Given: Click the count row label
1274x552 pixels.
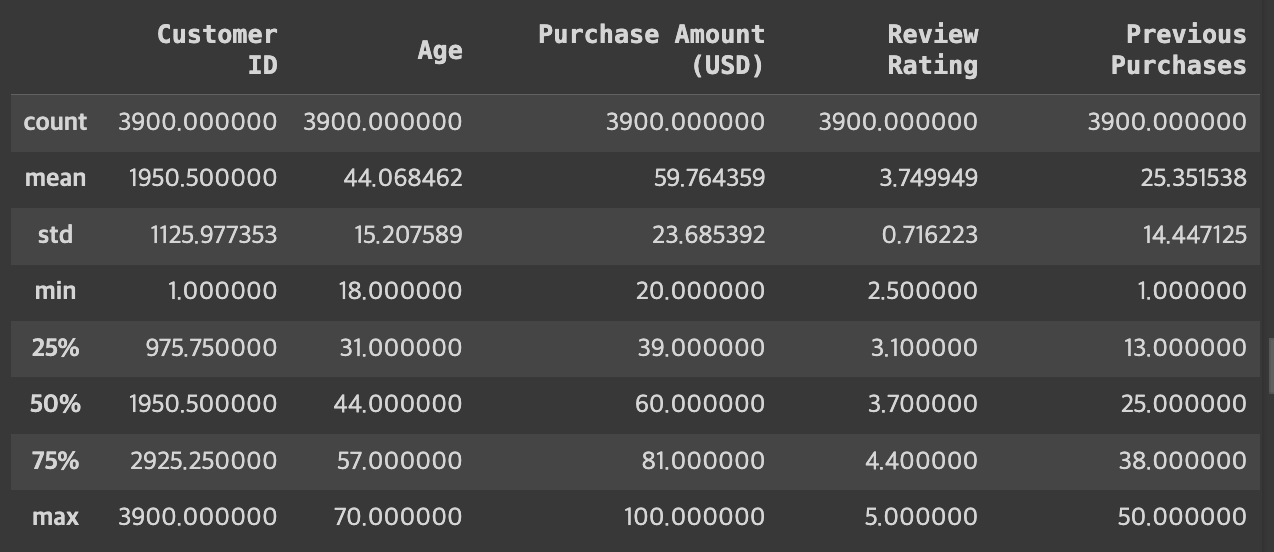Looking at the screenshot, I should click(55, 122).
